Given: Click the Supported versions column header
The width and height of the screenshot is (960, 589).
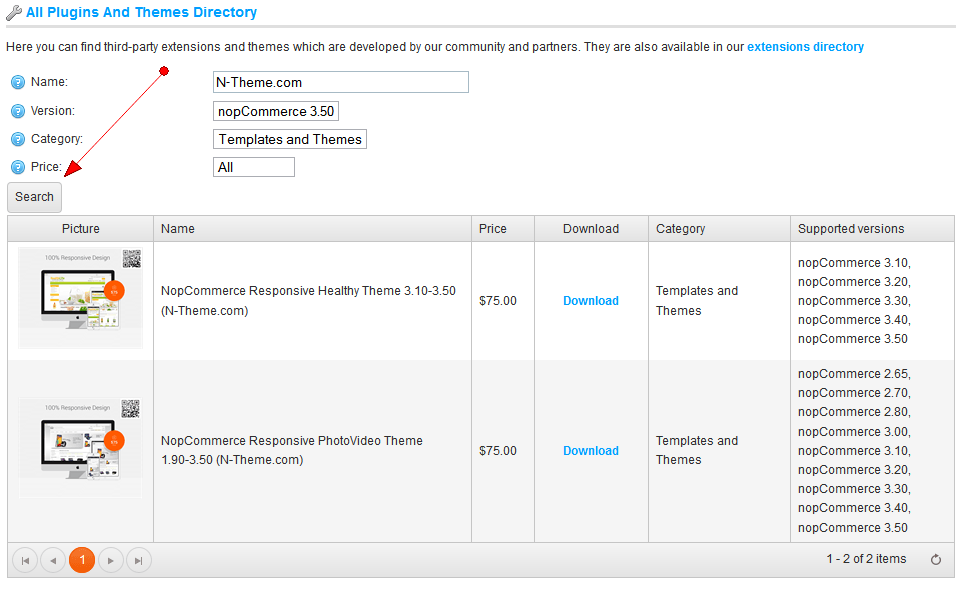Looking at the screenshot, I should 872,229.
